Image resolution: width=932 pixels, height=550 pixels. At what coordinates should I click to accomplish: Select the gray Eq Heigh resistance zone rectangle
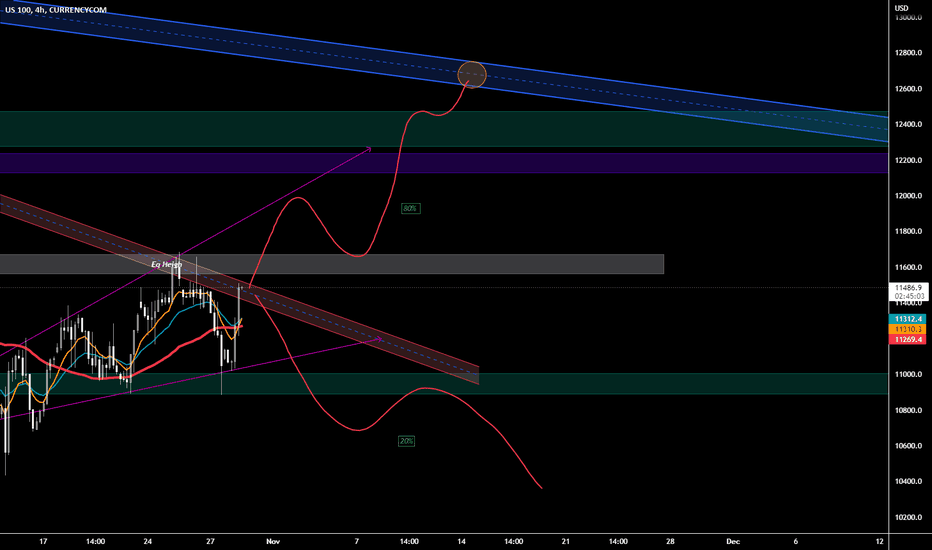tap(332, 264)
